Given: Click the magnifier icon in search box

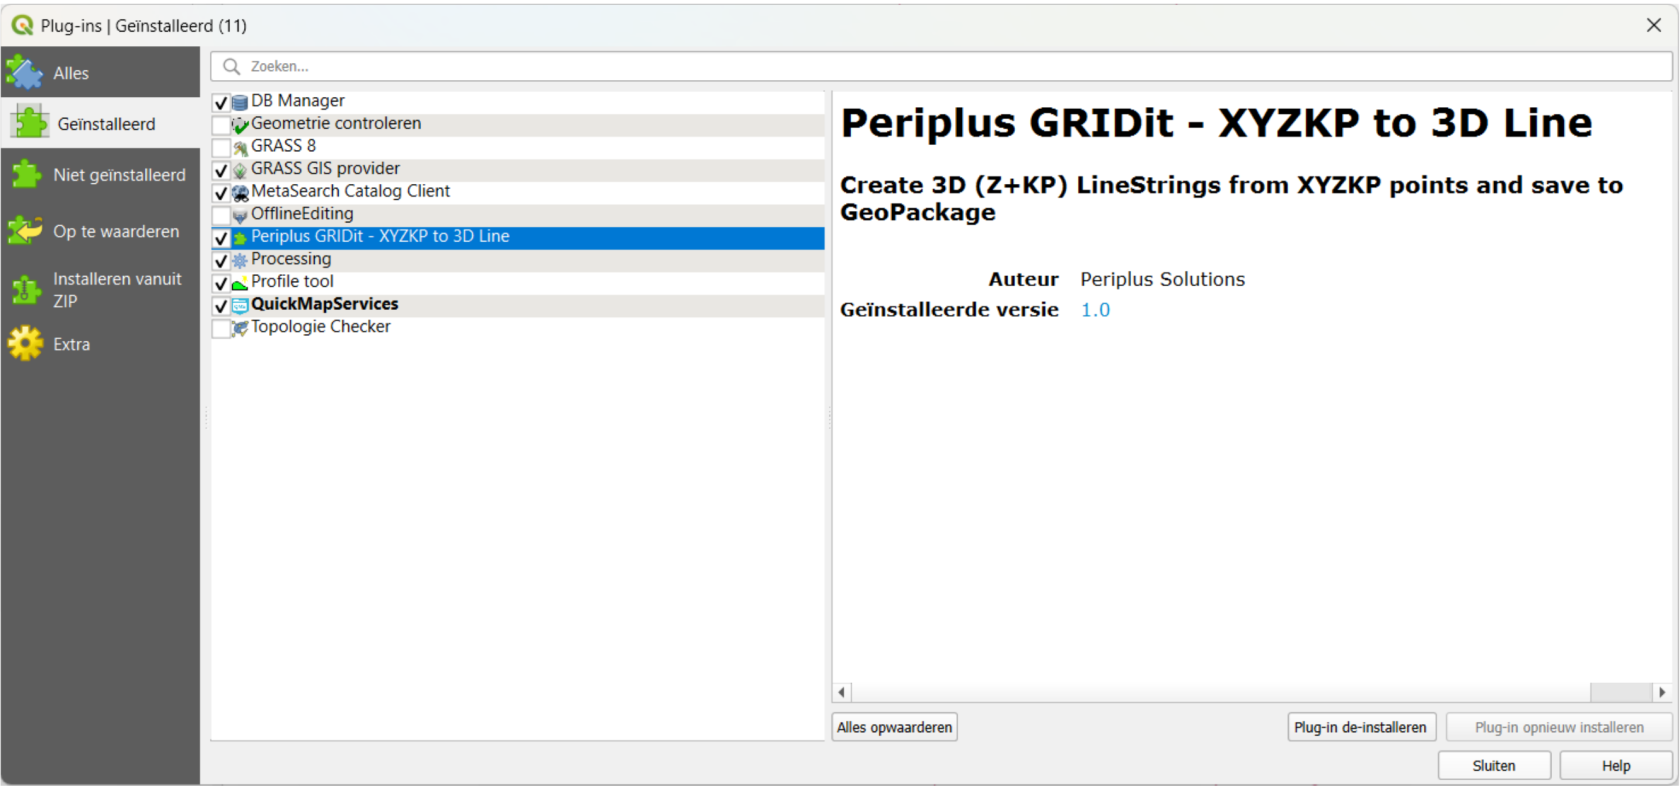Looking at the screenshot, I should point(232,66).
